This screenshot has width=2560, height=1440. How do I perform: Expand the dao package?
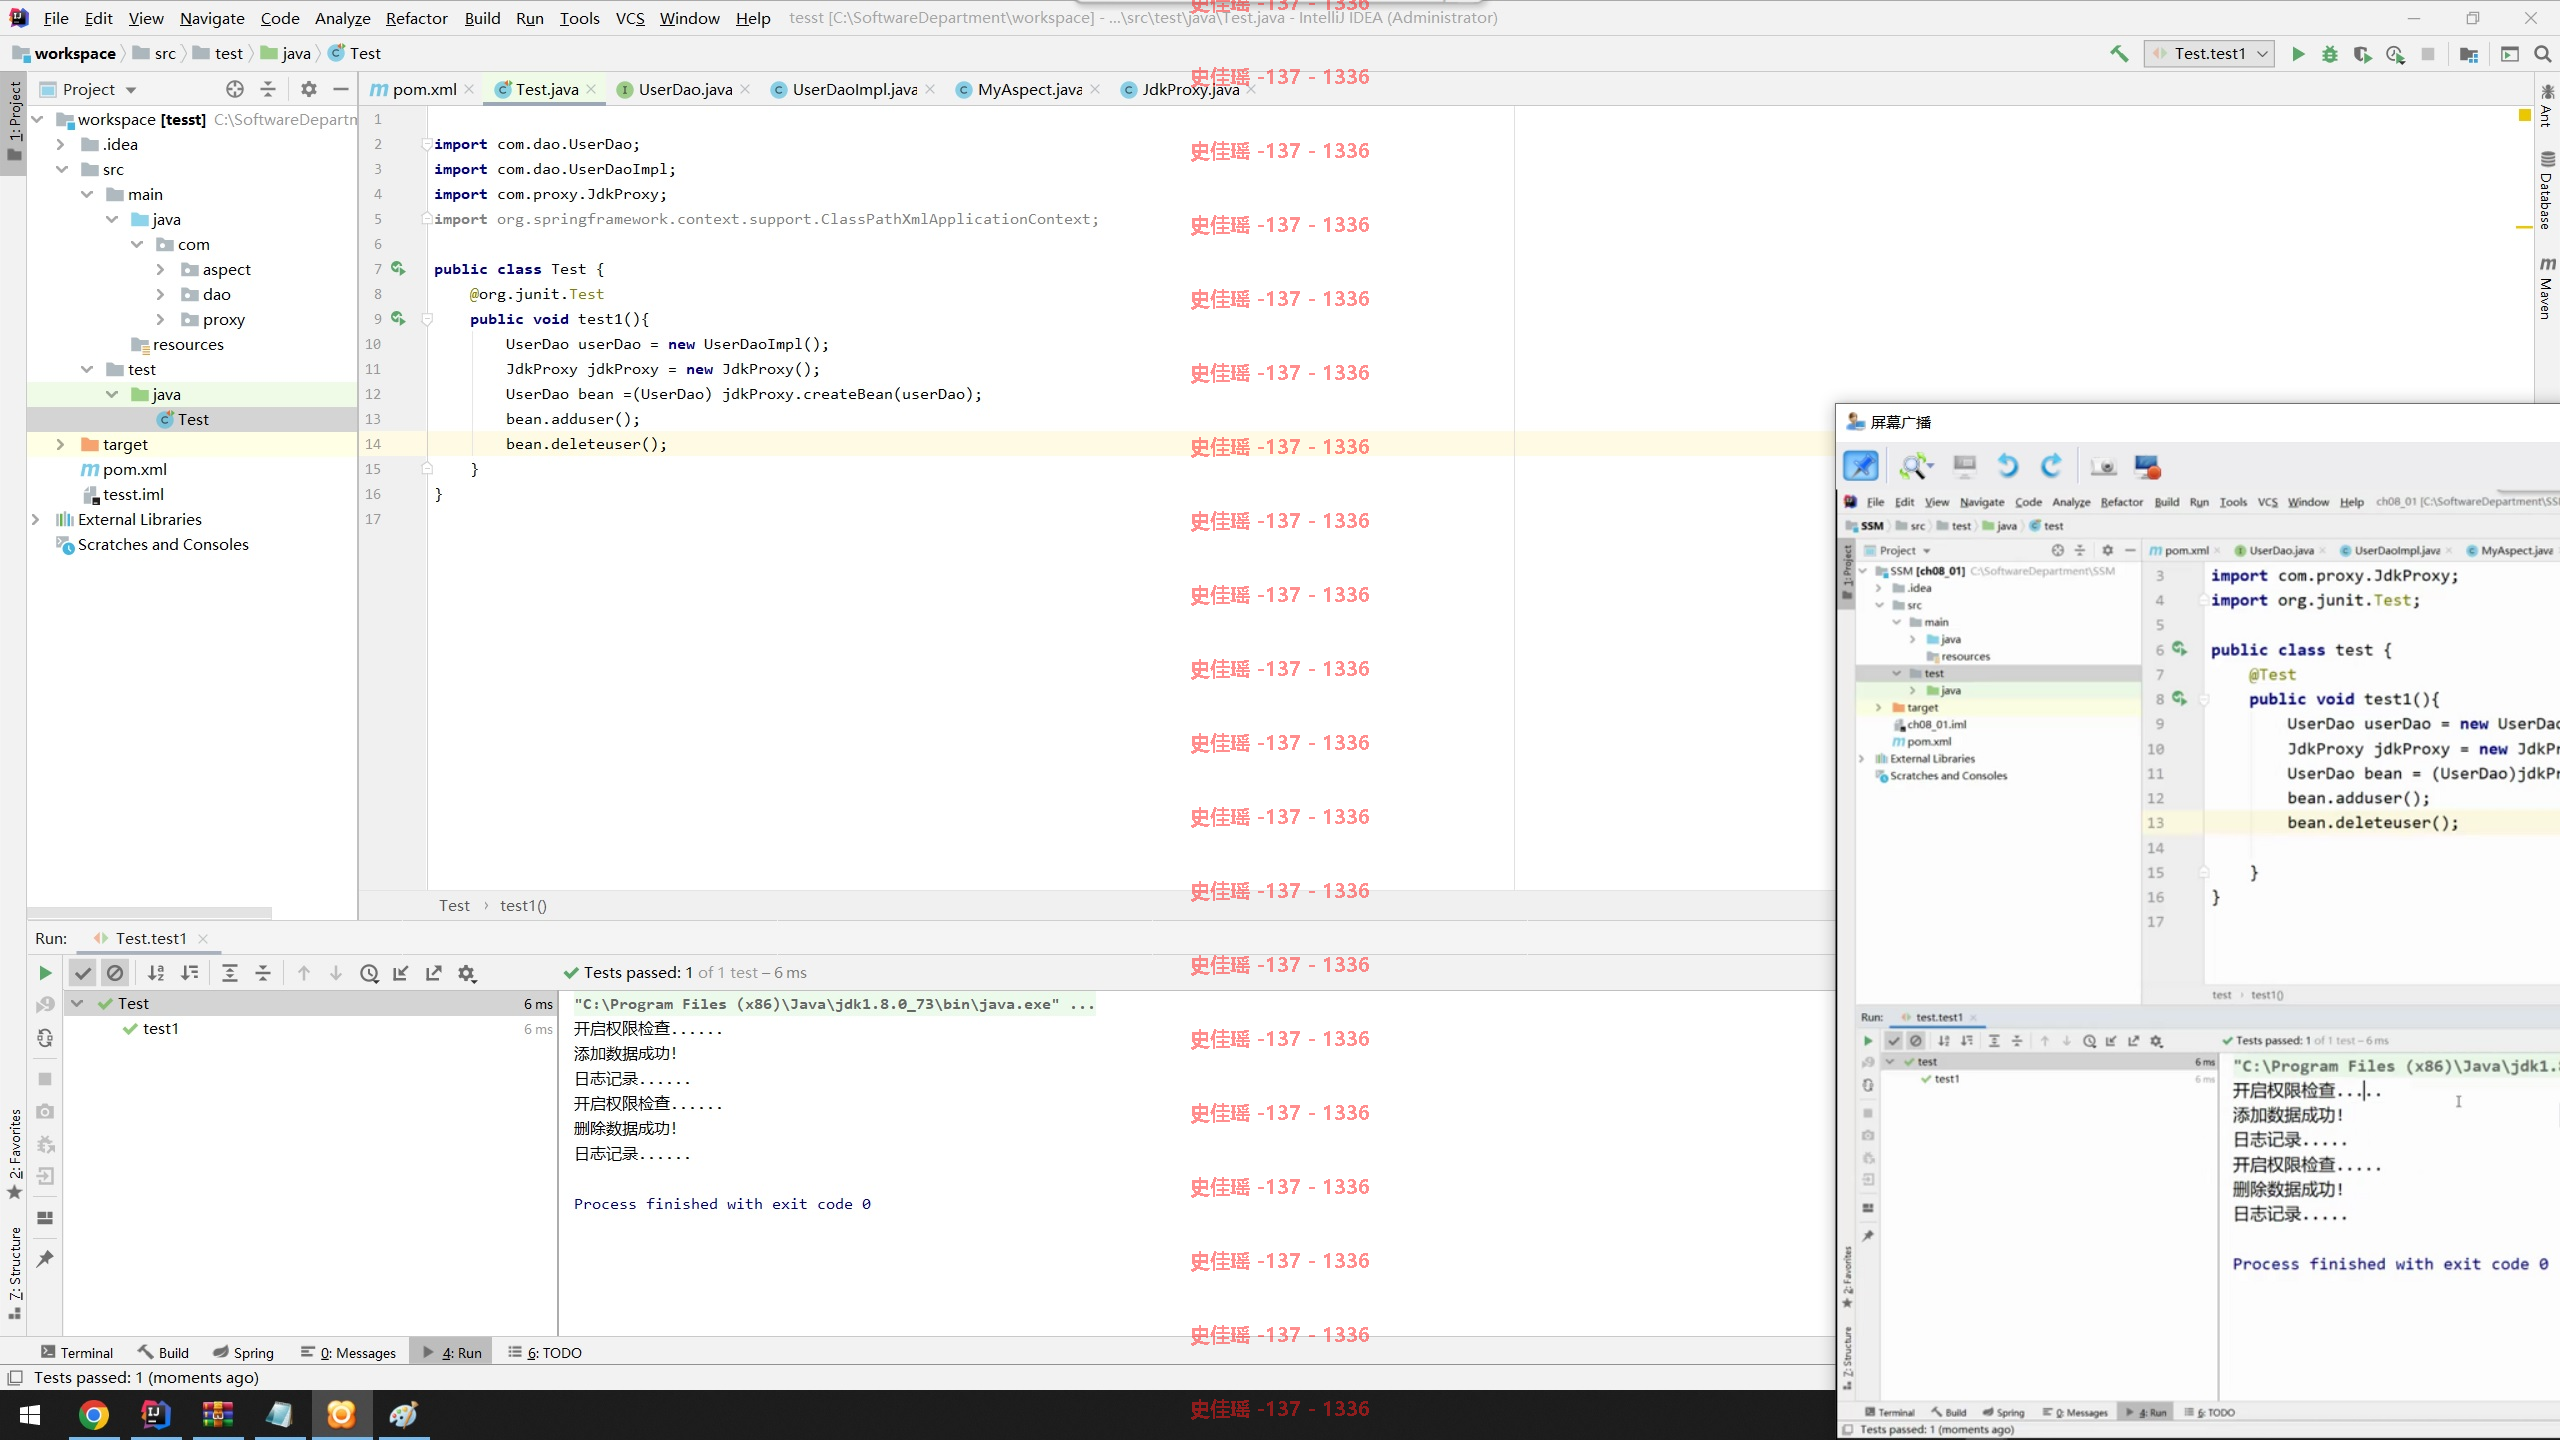coord(161,294)
